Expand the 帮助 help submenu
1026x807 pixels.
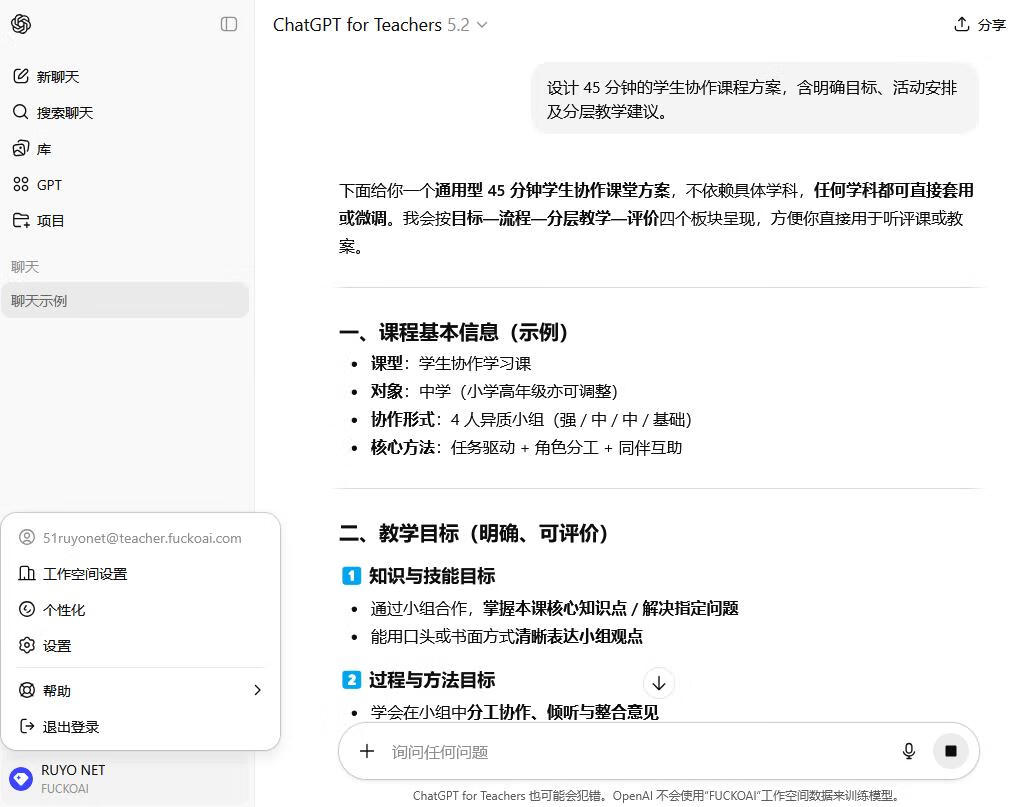(140, 691)
